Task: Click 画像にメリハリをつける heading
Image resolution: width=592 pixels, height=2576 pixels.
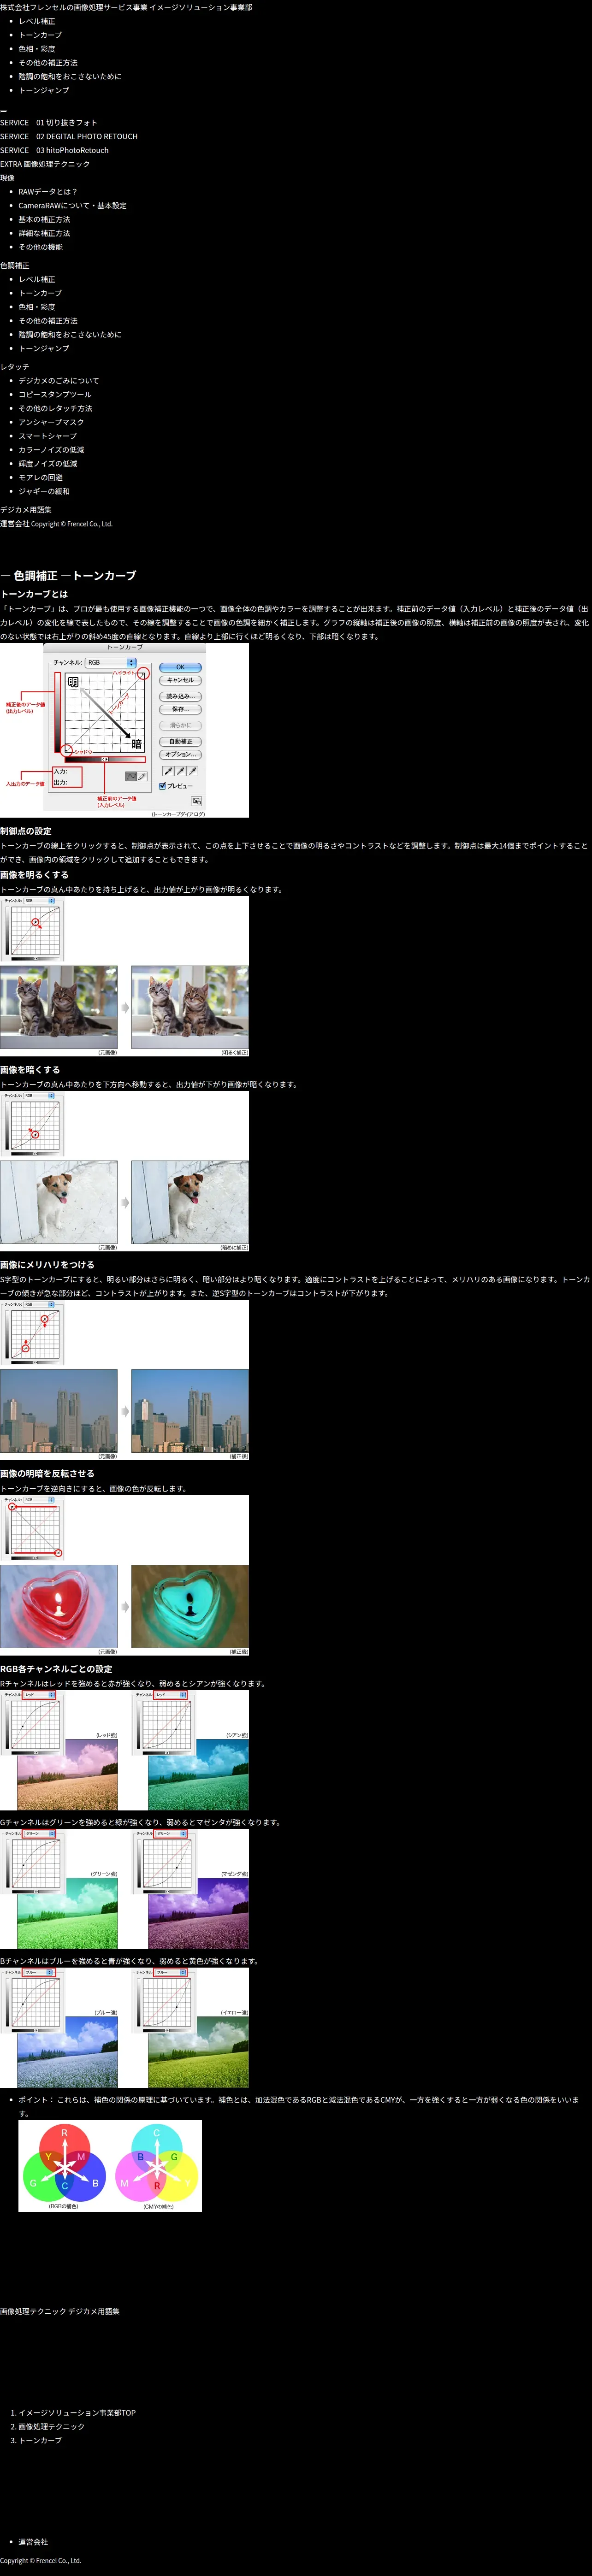Action: click(47, 1265)
